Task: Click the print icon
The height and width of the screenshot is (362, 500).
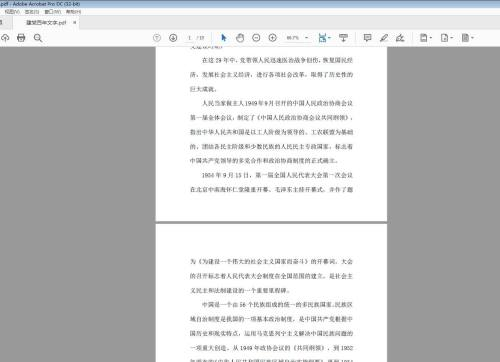Action: coord(21,38)
